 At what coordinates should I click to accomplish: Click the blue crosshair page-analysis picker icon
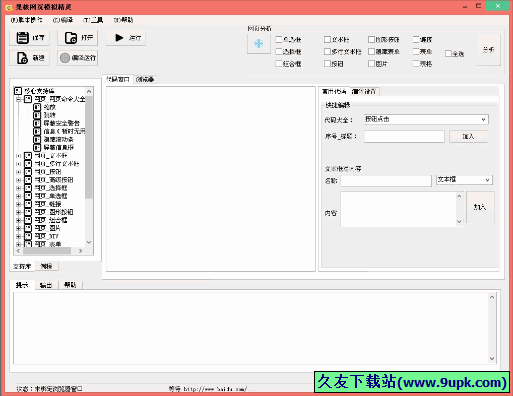(x=259, y=44)
